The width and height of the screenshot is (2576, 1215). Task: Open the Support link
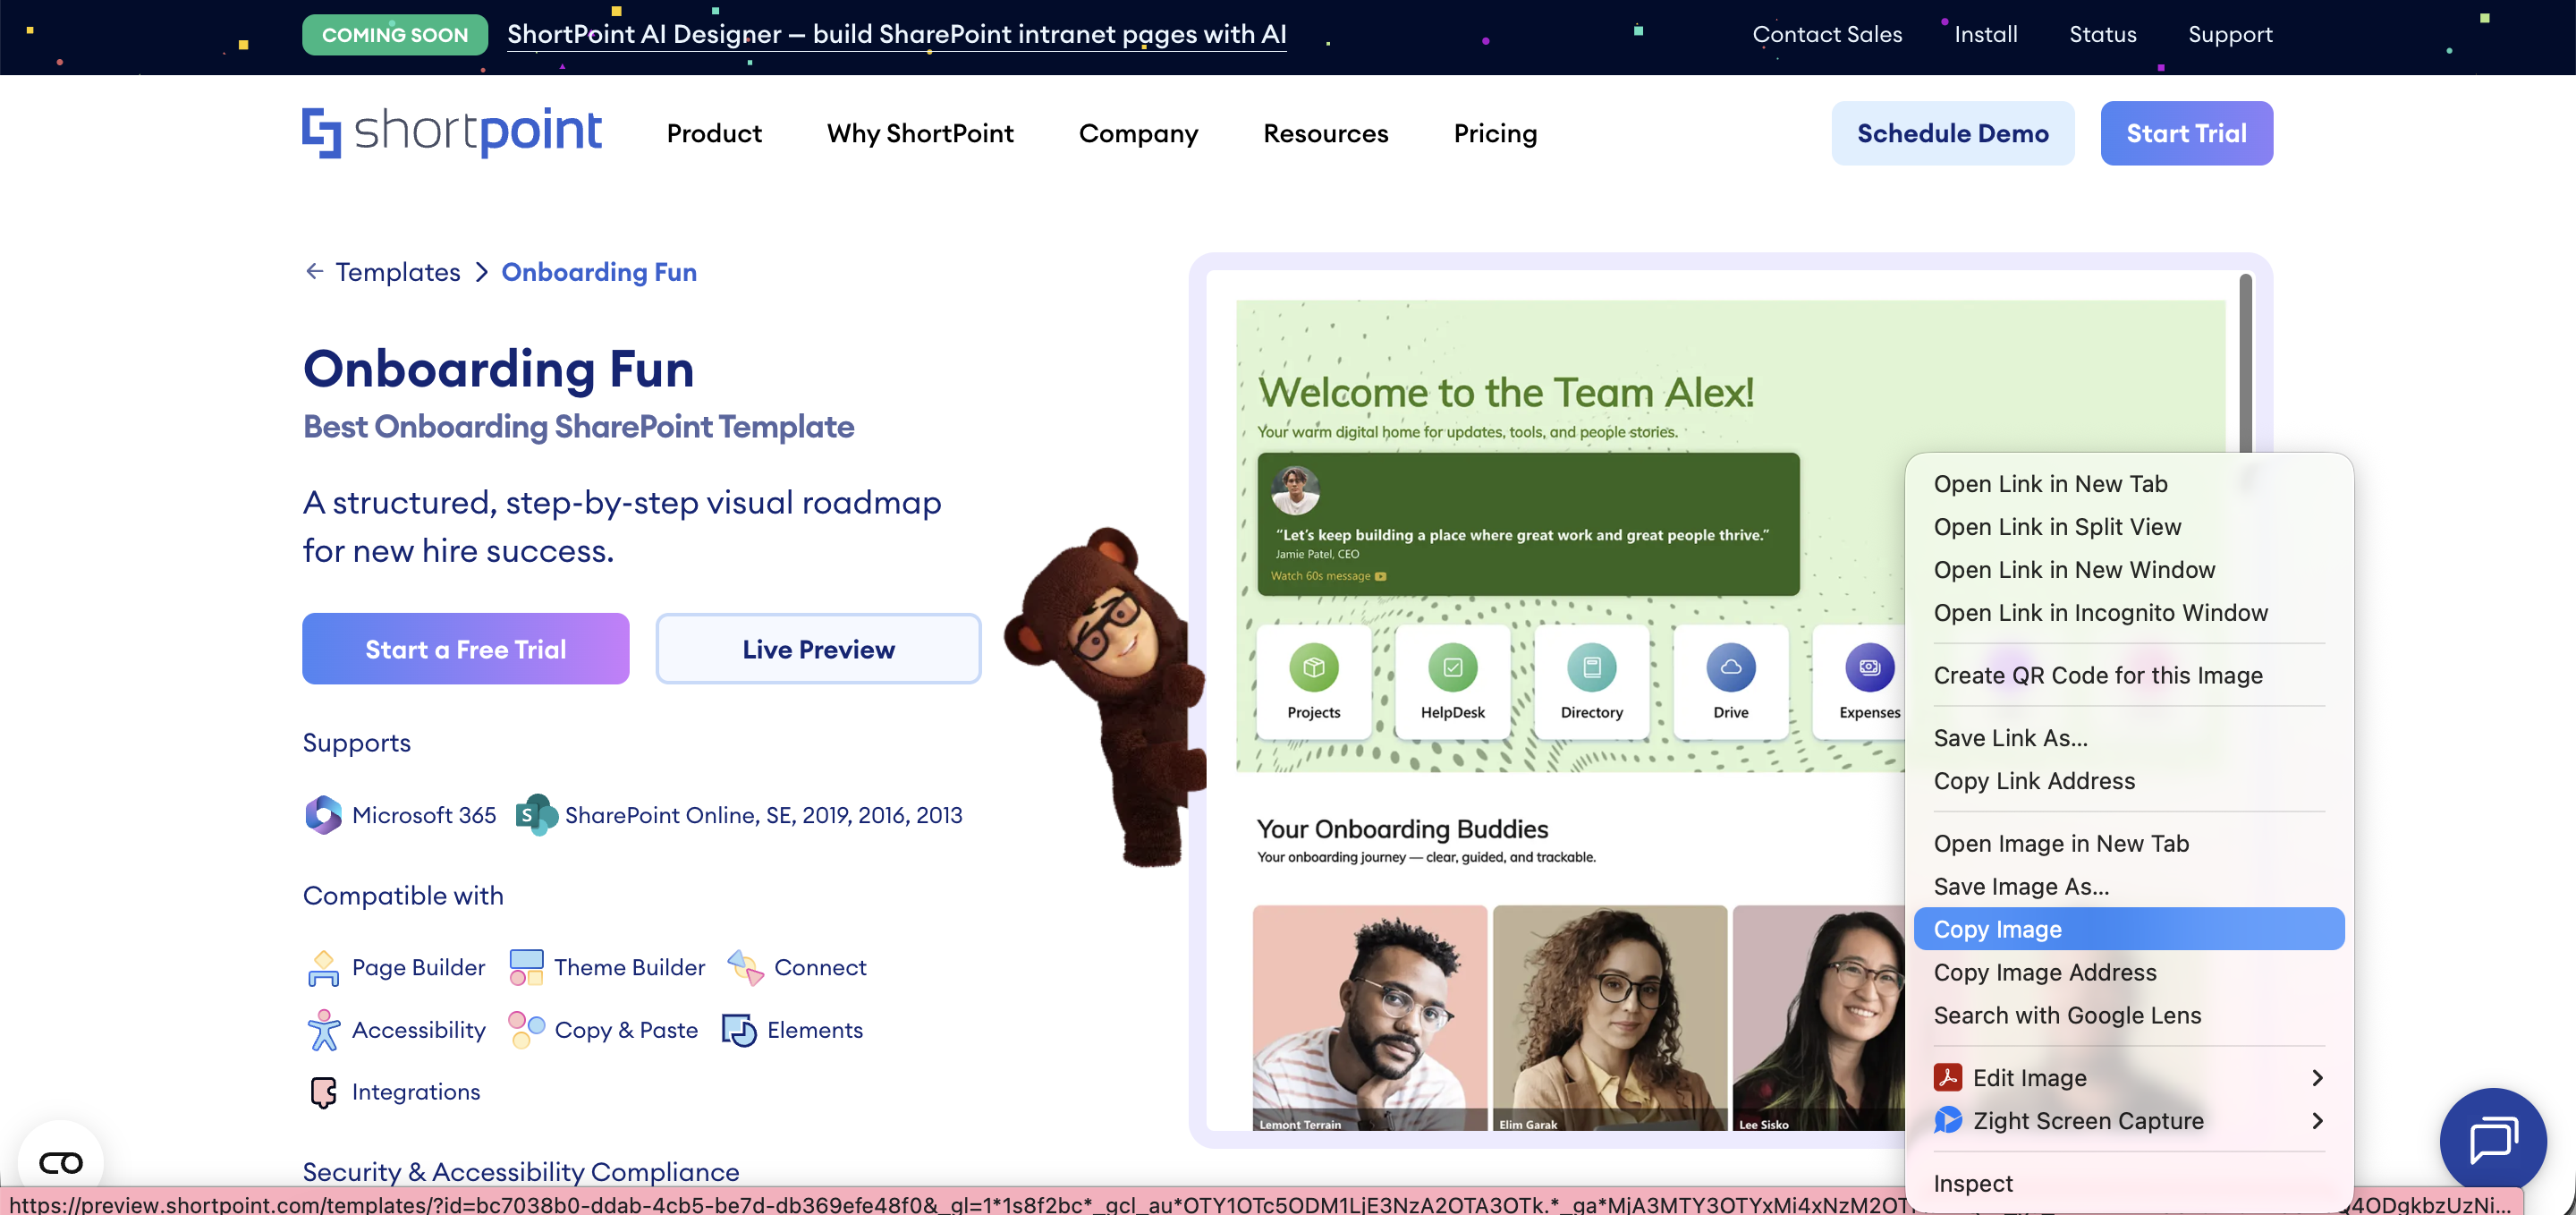(x=2230, y=34)
